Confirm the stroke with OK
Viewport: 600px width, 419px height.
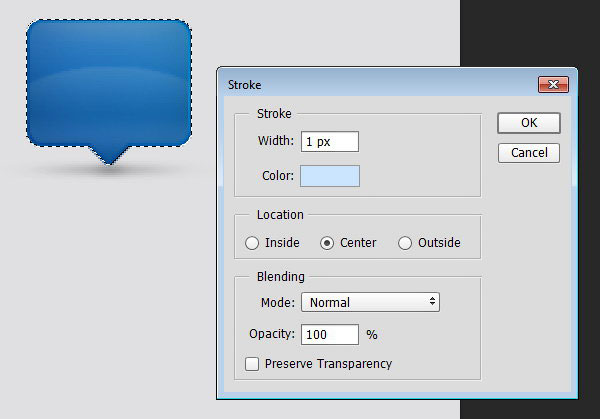click(529, 123)
